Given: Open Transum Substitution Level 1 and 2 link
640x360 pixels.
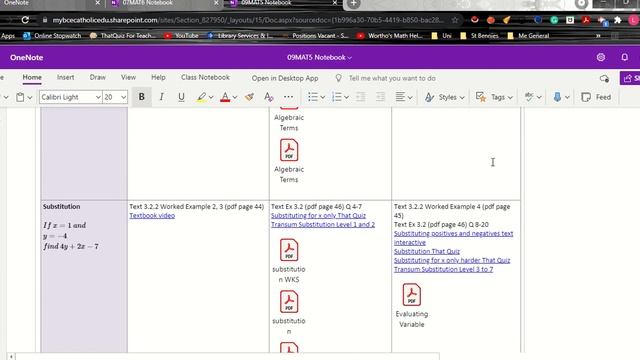Looking at the screenshot, I should [323, 224].
